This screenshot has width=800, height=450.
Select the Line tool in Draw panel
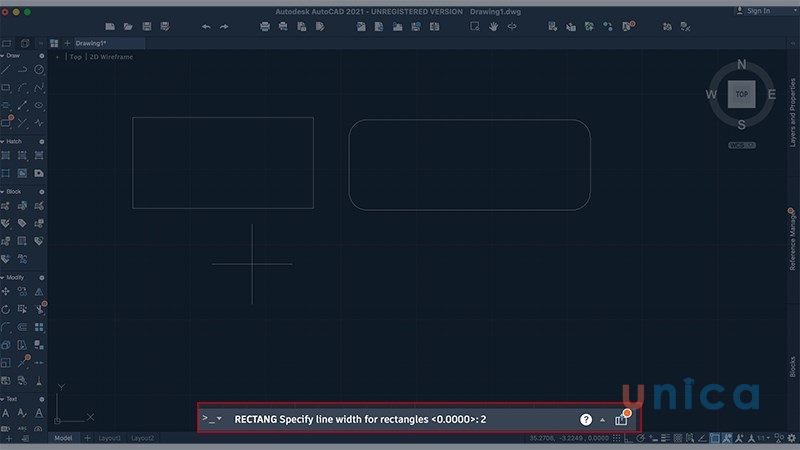pyautogui.click(x=6, y=70)
